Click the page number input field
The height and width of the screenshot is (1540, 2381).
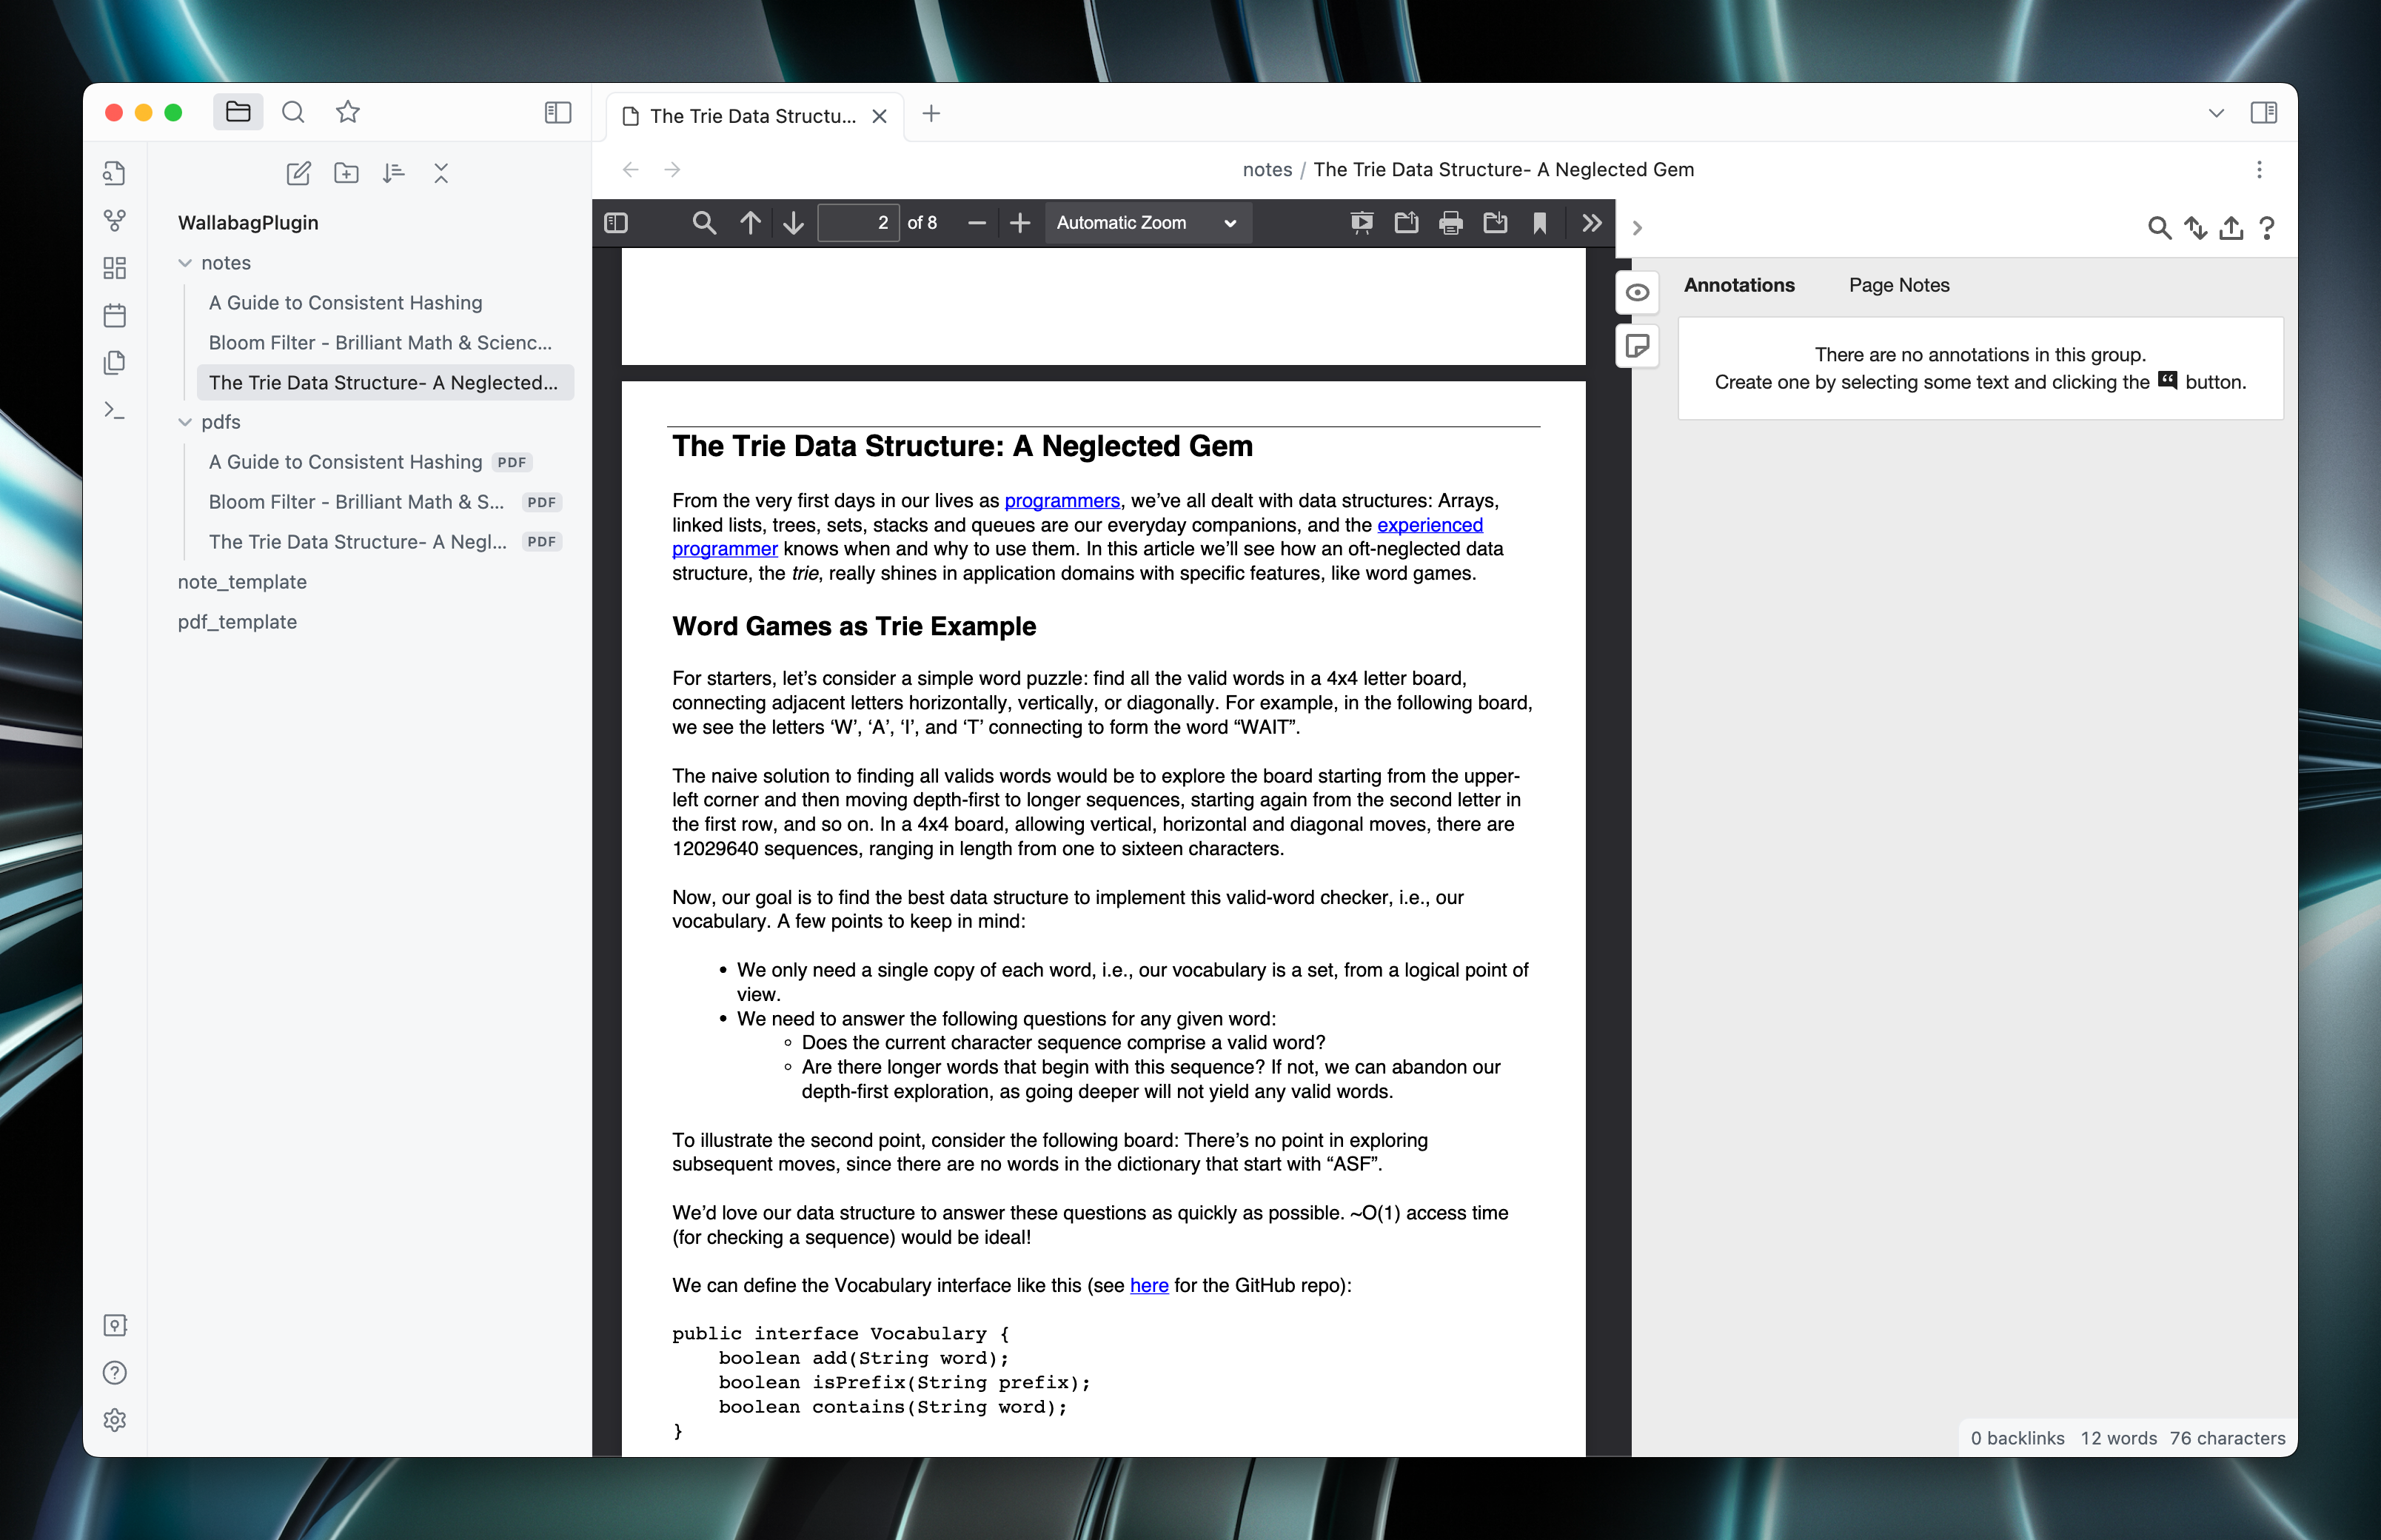point(857,223)
